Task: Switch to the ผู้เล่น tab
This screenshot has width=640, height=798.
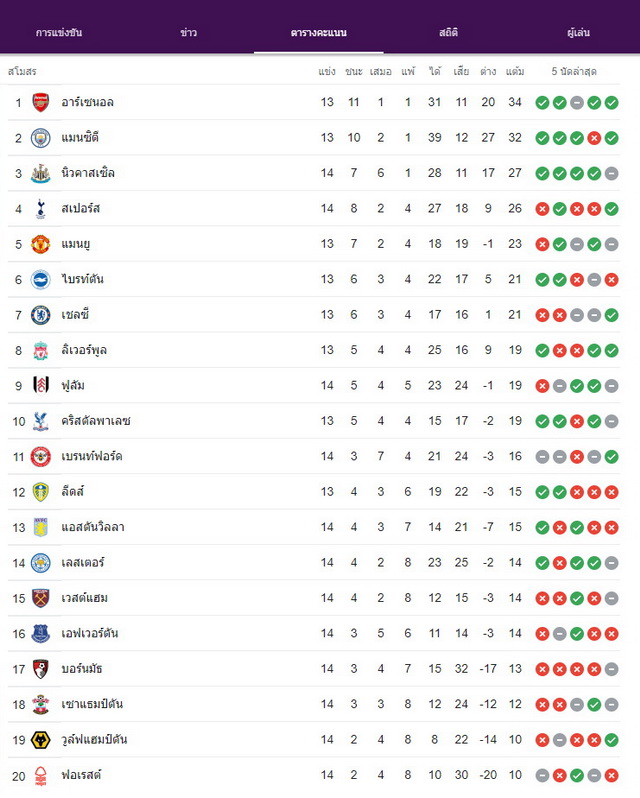Action: click(x=578, y=33)
